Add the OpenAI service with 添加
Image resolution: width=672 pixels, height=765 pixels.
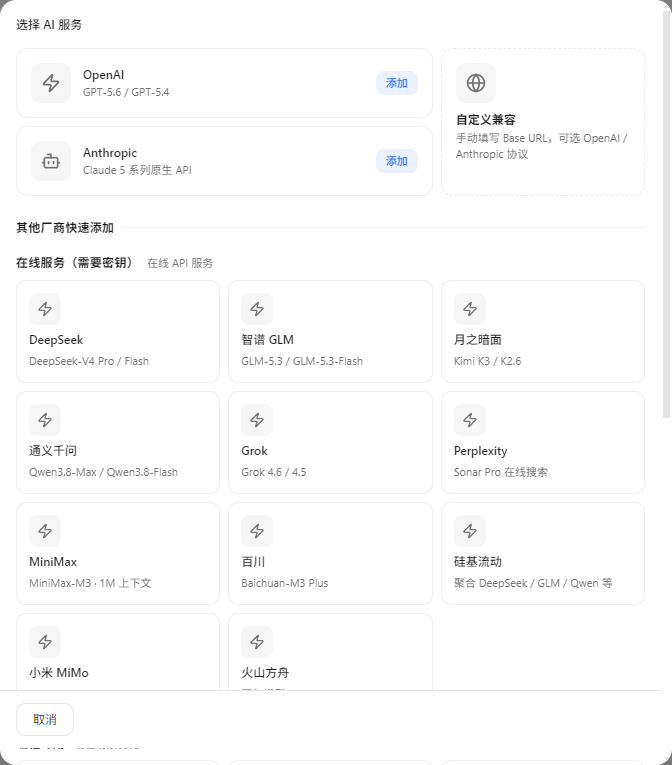(x=397, y=83)
